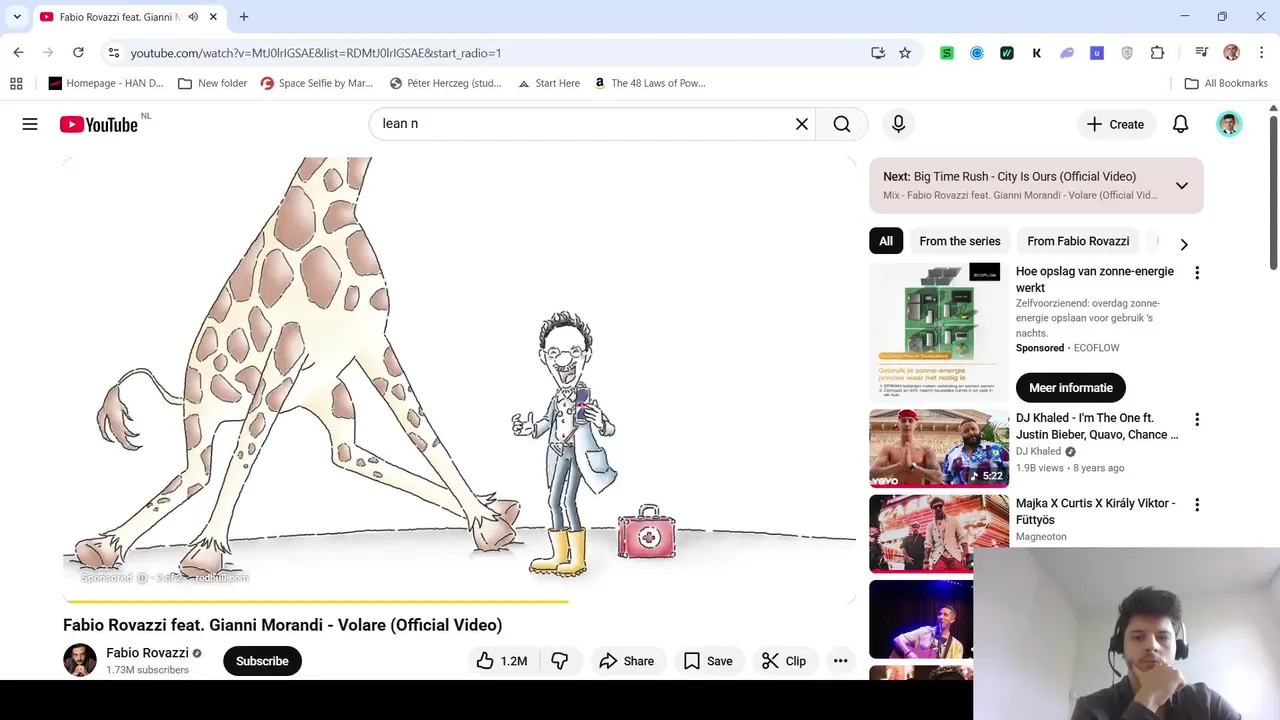
Task: Open options for Hoe opslag ad
Action: (x=1196, y=272)
